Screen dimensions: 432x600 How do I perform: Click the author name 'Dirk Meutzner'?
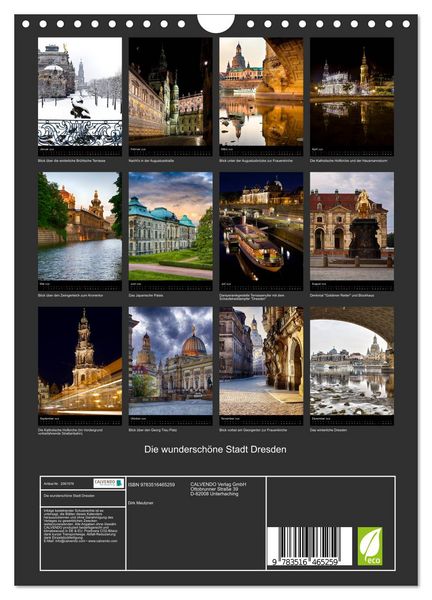141,503
